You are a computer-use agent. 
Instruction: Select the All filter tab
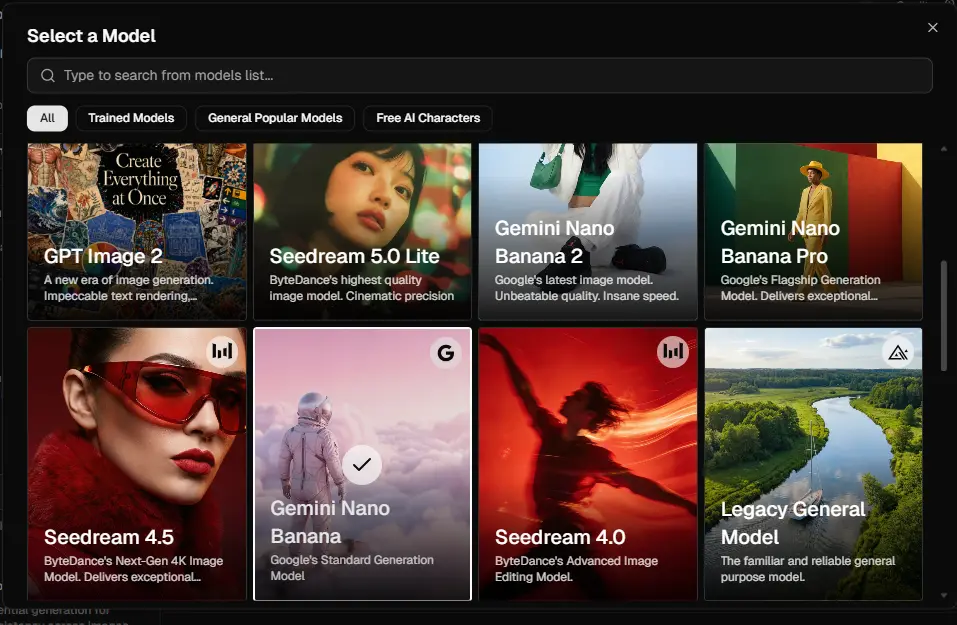click(x=48, y=118)
